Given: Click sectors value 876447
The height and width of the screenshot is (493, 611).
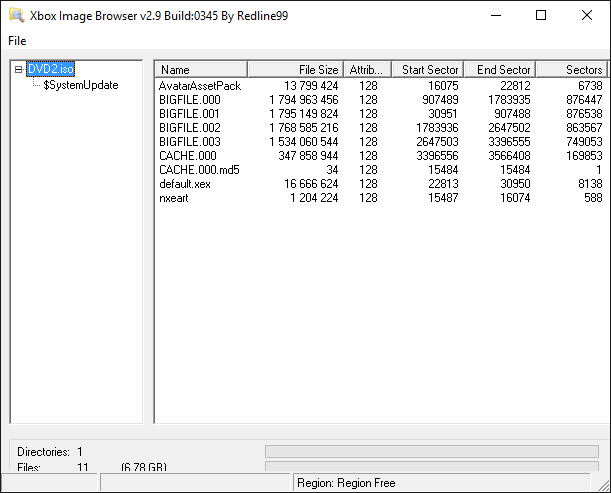Looking at the screenshot, I should coord(585,99).
